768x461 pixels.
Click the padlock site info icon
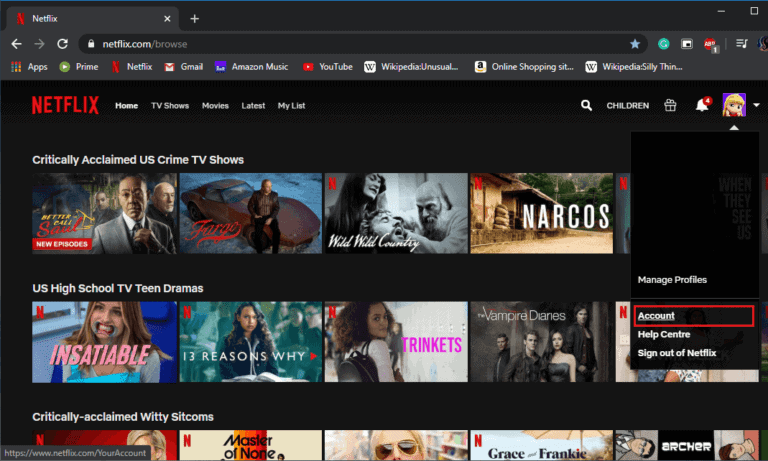[x=91, y=44]
